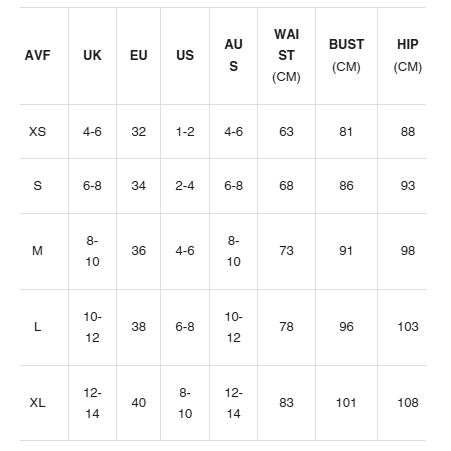This screenshot has width=451, height=451.
Task: Select the L size row label
Action: (37, 327)
